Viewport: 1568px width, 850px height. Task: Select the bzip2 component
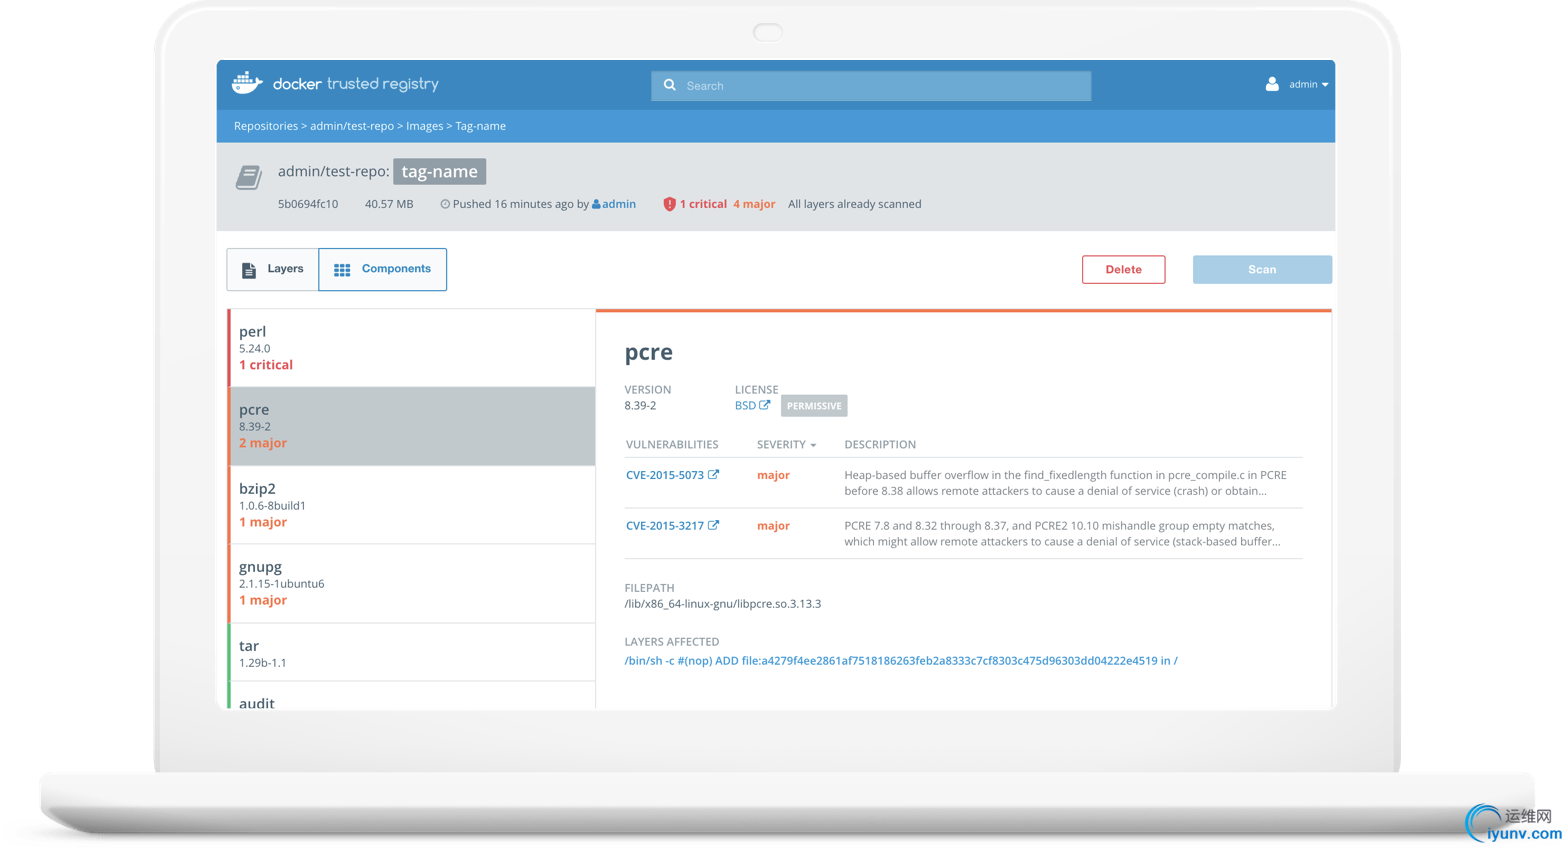click(412, 505)
